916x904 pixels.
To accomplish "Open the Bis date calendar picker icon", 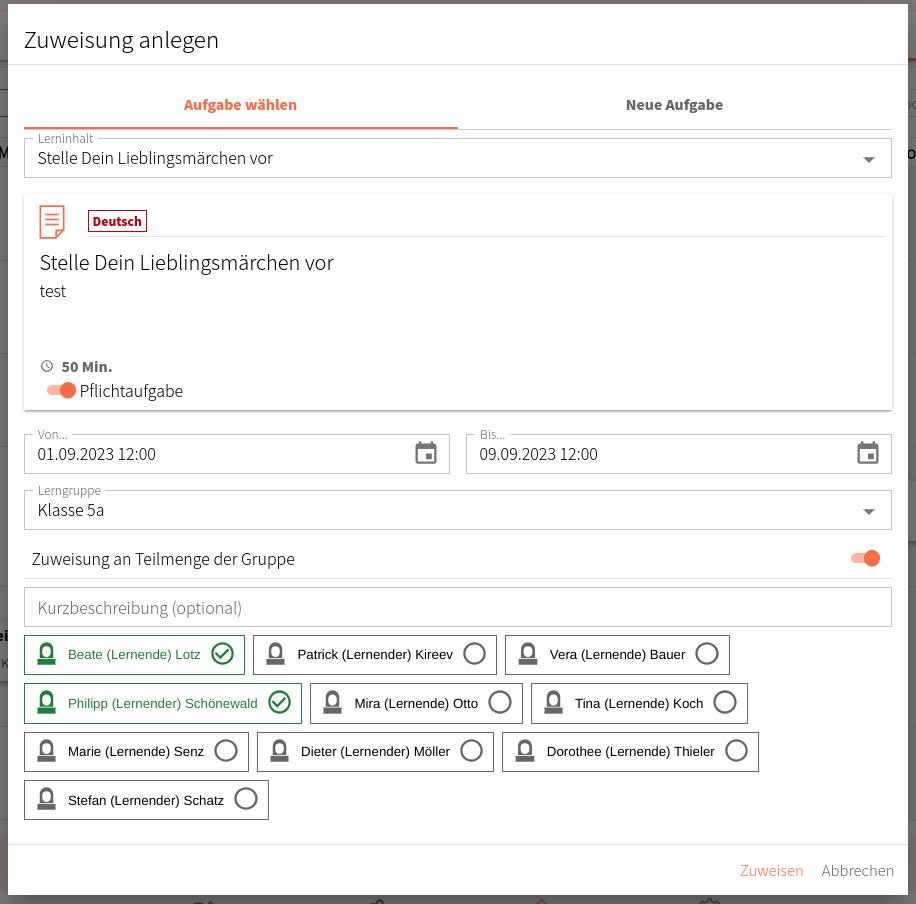I will [x=868, y=453].
